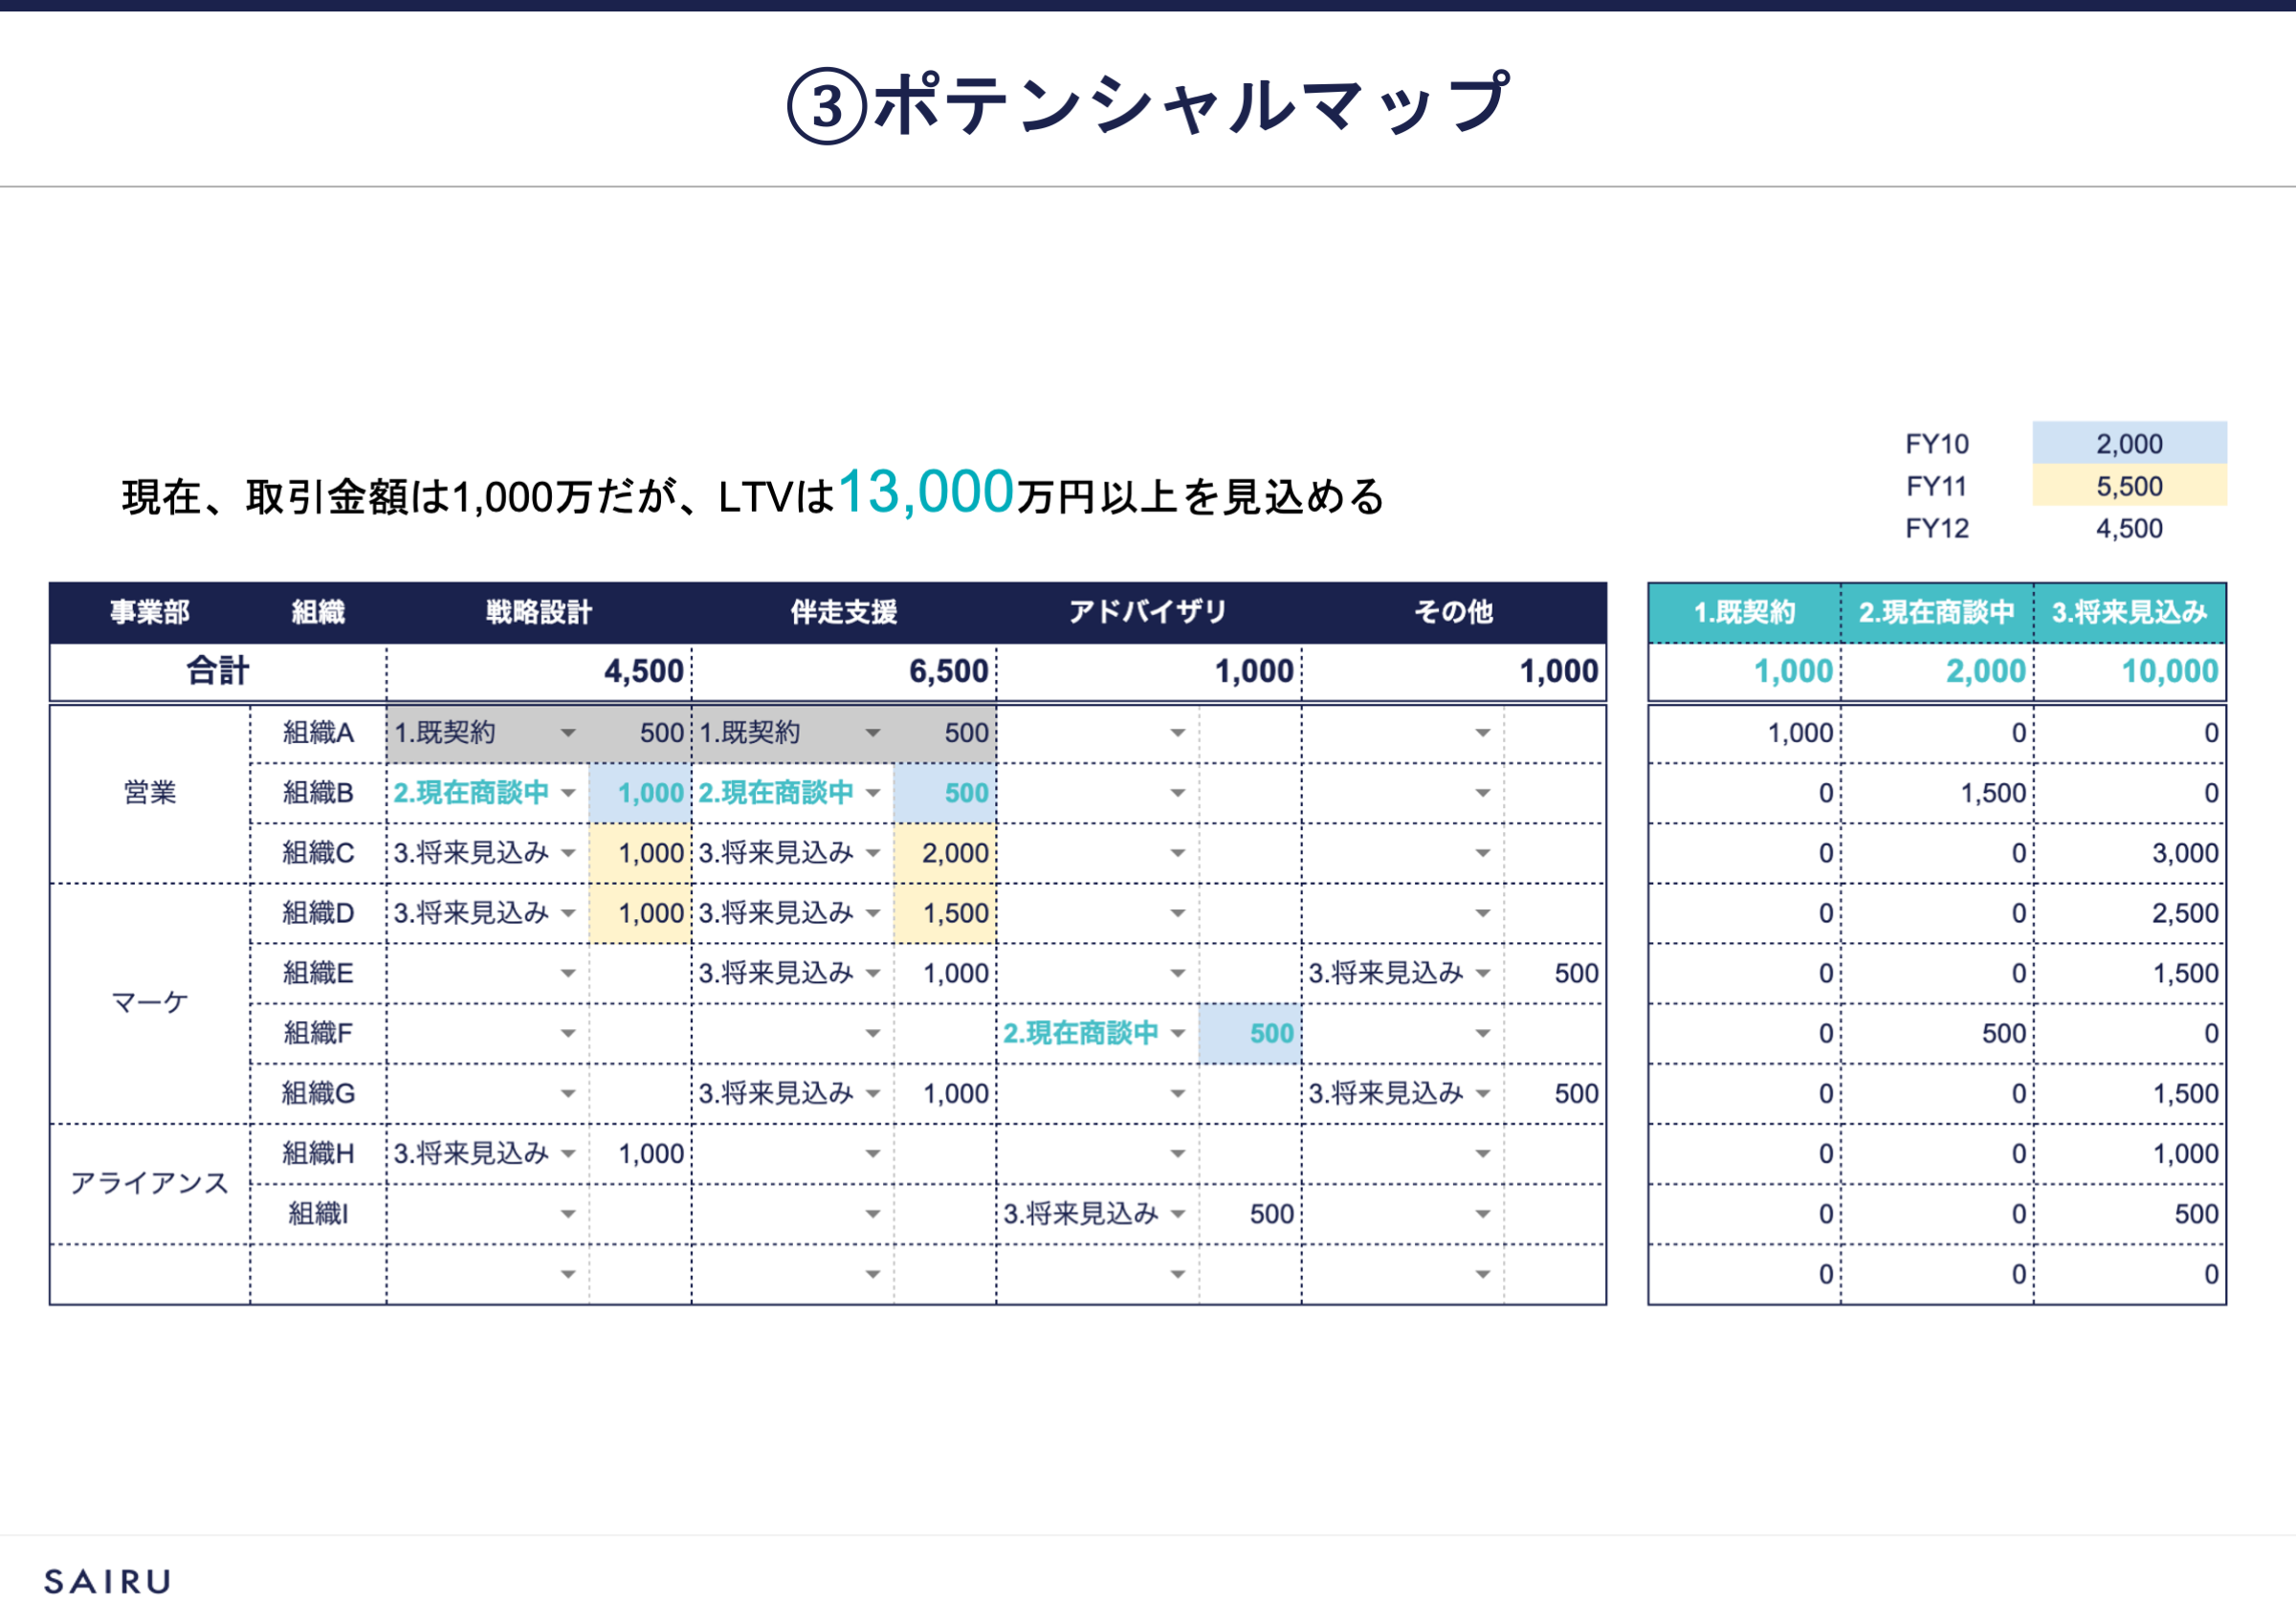This screenshot has height=1623, width=2296.
Task: Open 組織F アドバイザリ status dropdown arrow
Action: [1178, 1033]
